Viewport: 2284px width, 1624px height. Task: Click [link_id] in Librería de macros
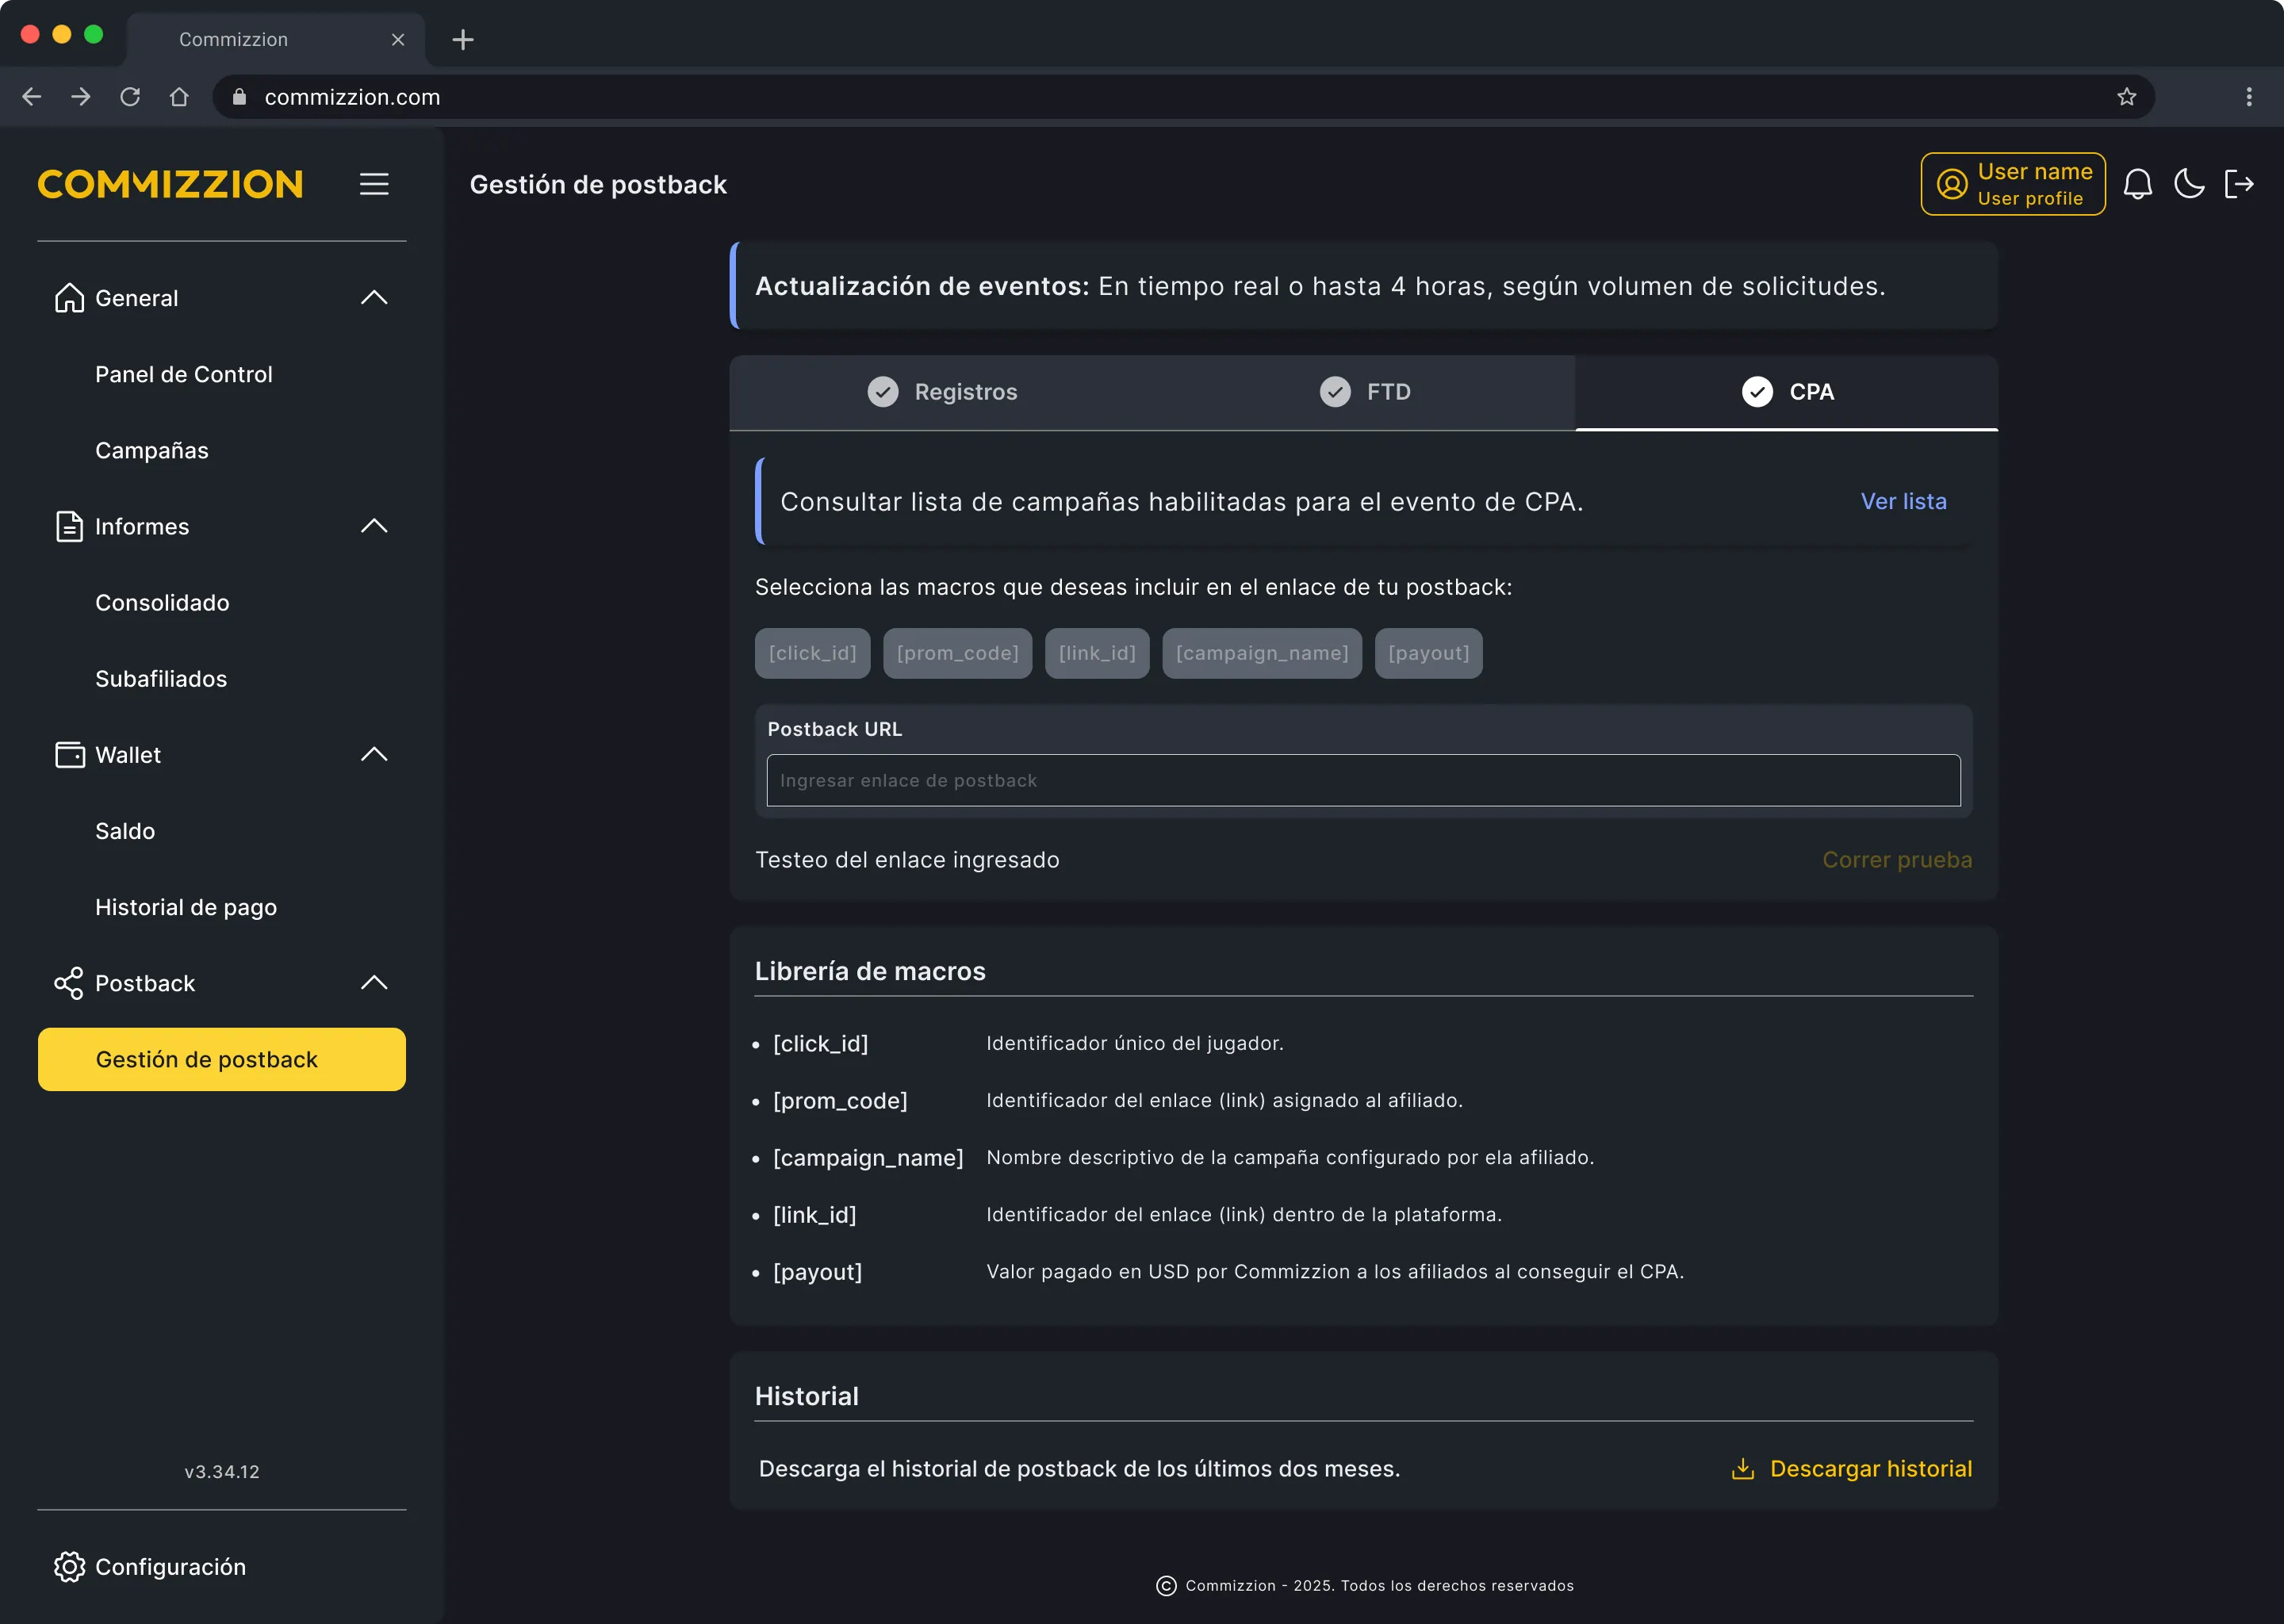tap(815, 1215)
